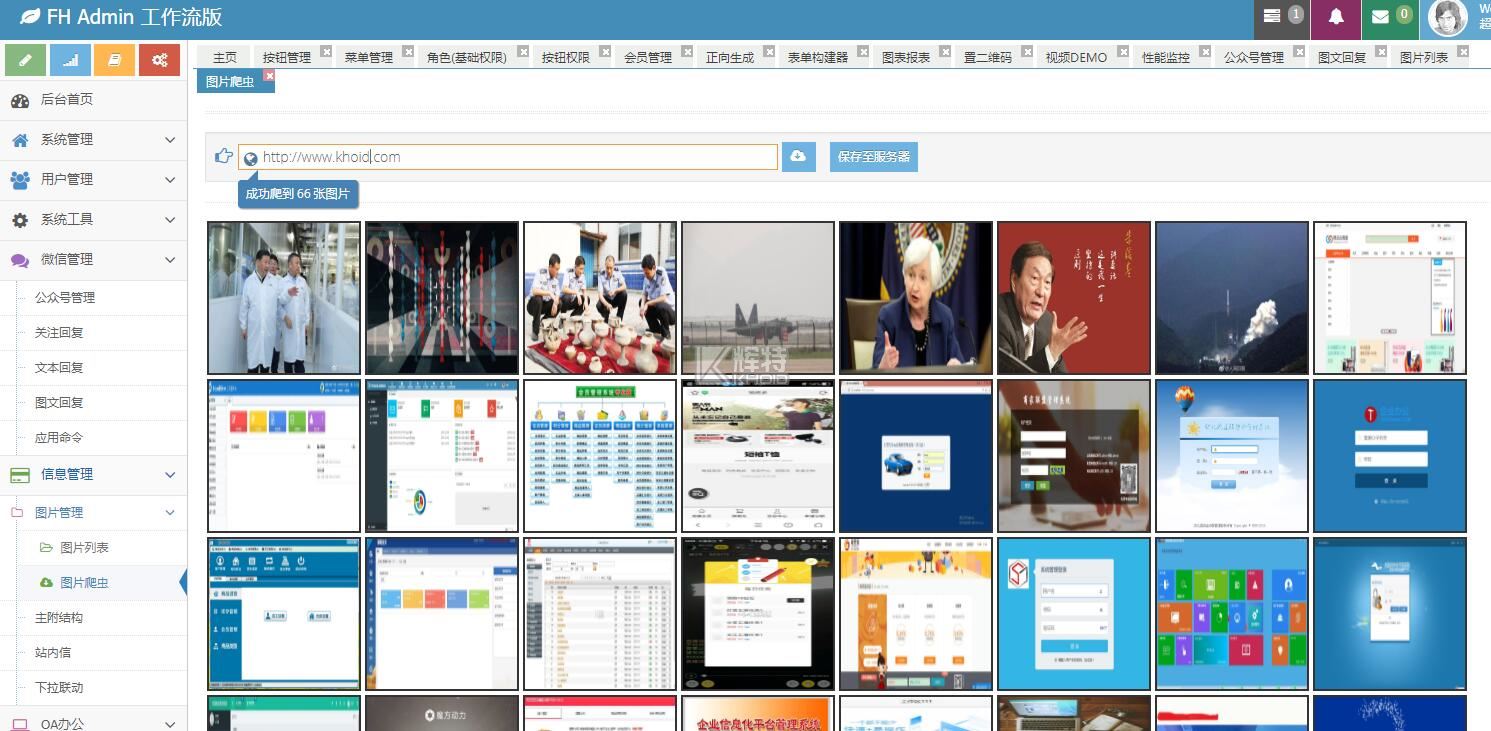Click the red gears shortcut button
Viewport: 1491px width, 731px height.
(159, 59)
